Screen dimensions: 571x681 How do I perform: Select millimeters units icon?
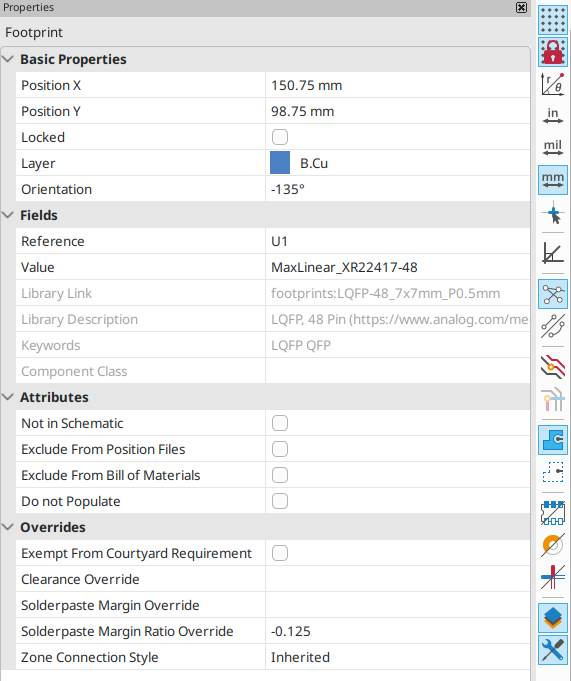click(x=553, y=180)
